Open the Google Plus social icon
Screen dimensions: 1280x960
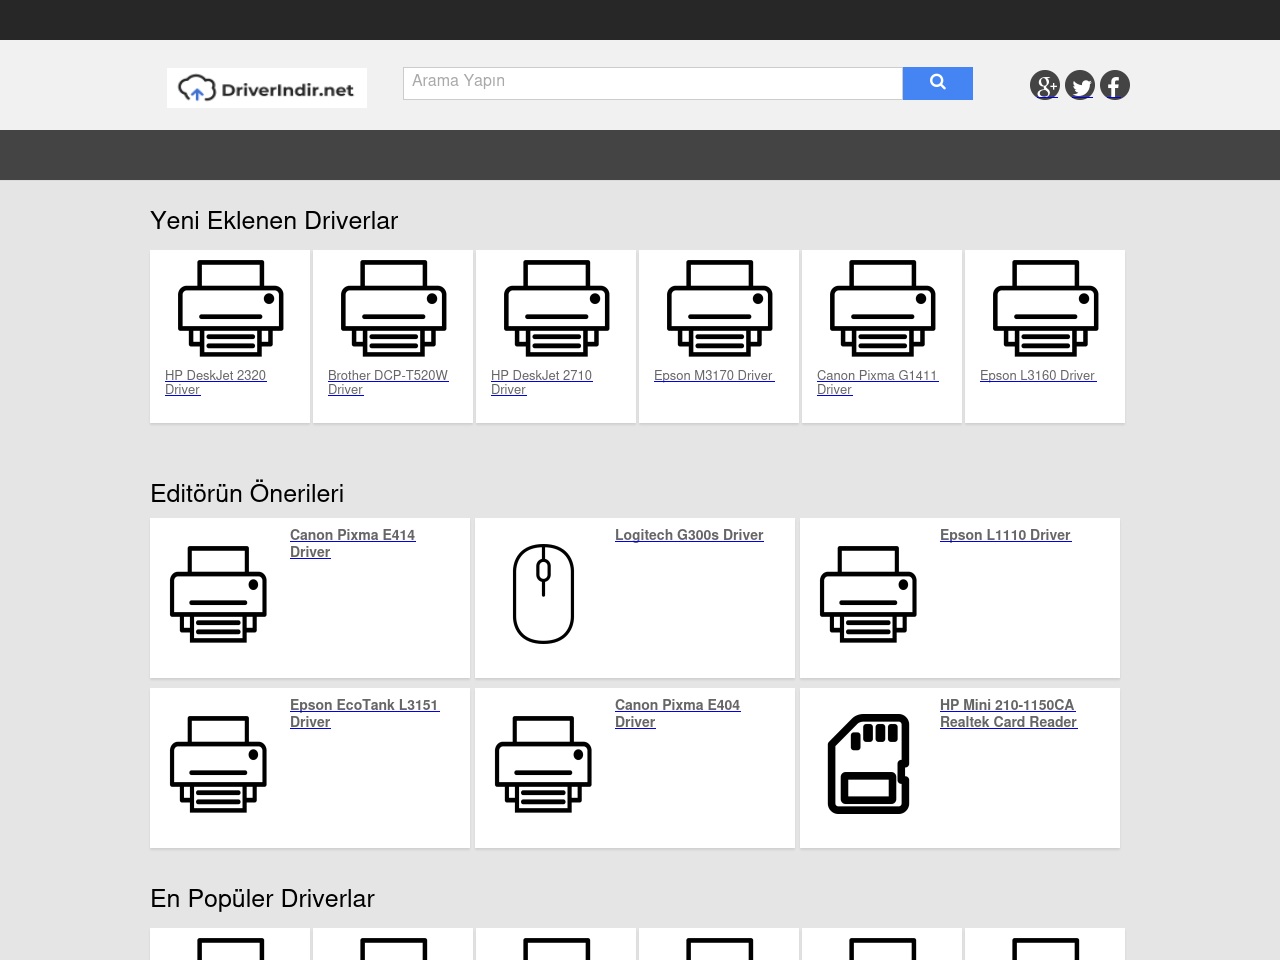[1045, 85]
